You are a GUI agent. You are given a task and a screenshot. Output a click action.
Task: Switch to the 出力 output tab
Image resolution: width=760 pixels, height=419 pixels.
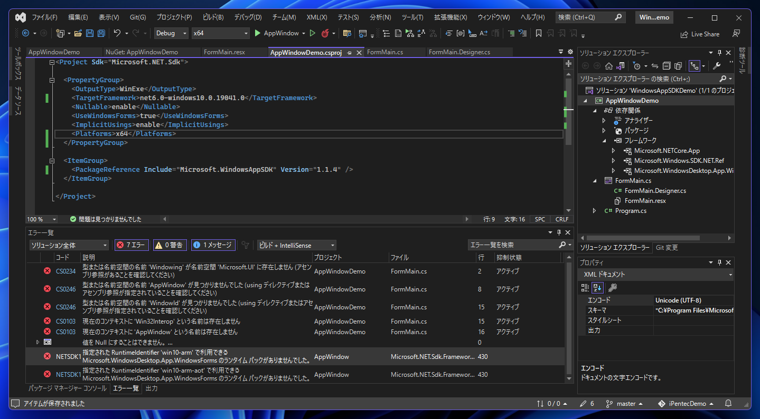tap(151, 388)
